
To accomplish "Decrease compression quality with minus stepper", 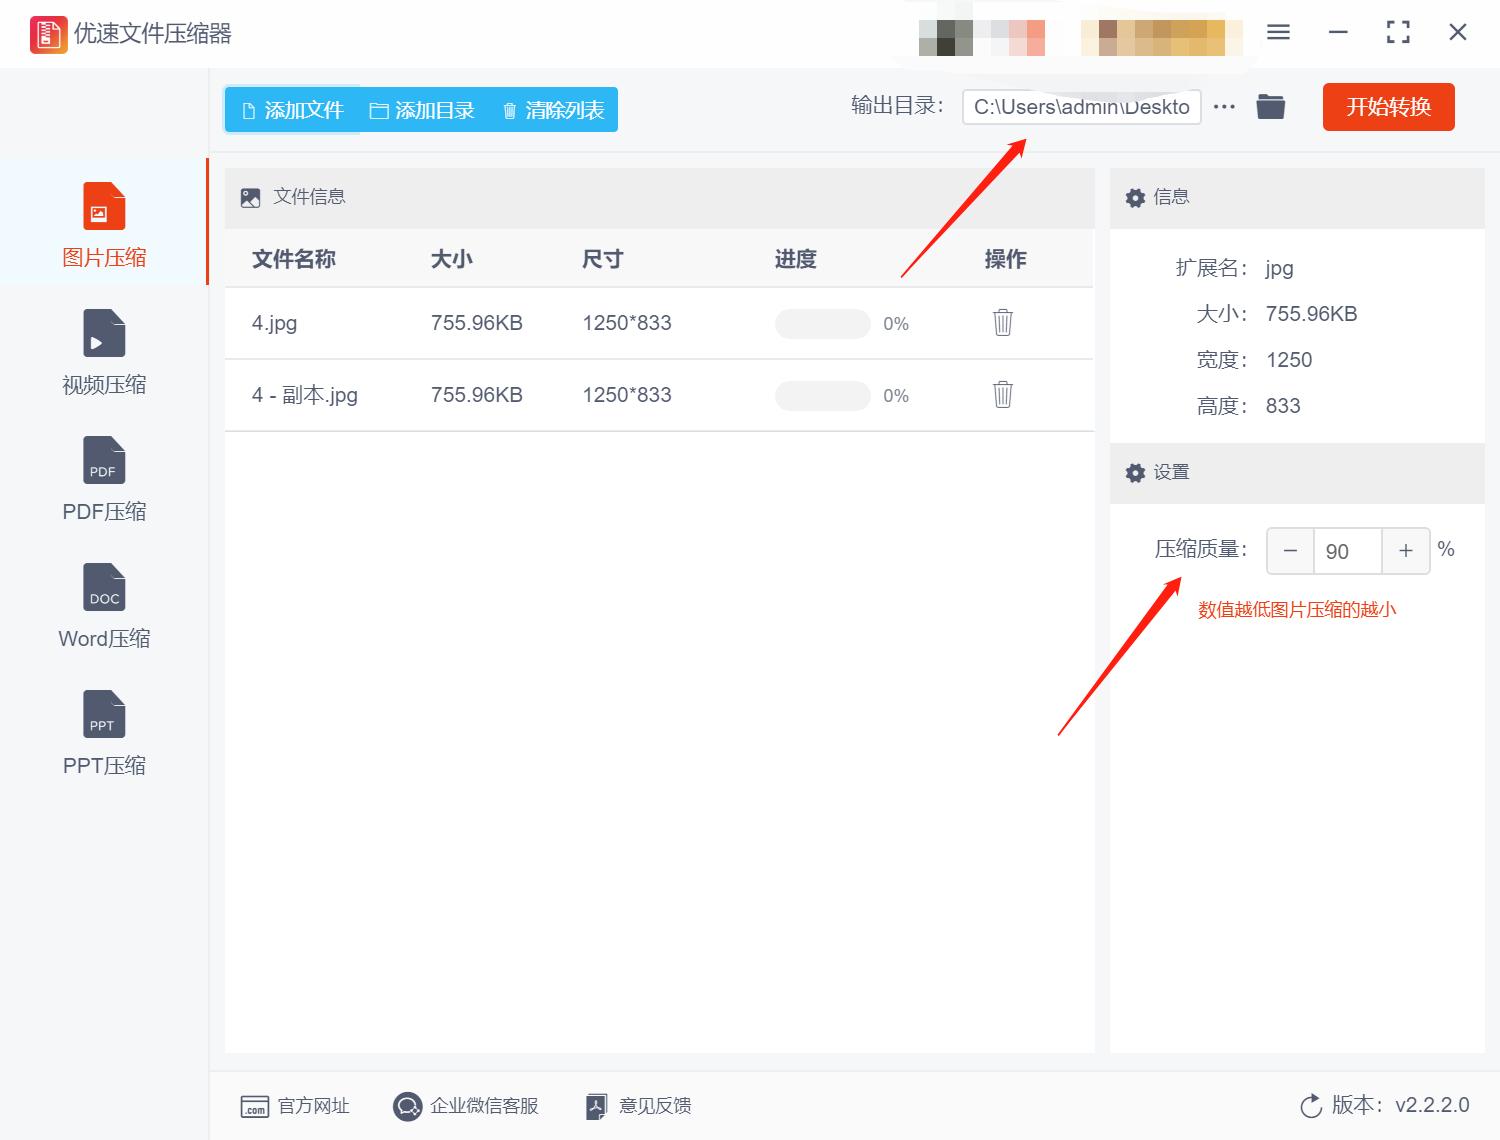I will (1289, 551).
